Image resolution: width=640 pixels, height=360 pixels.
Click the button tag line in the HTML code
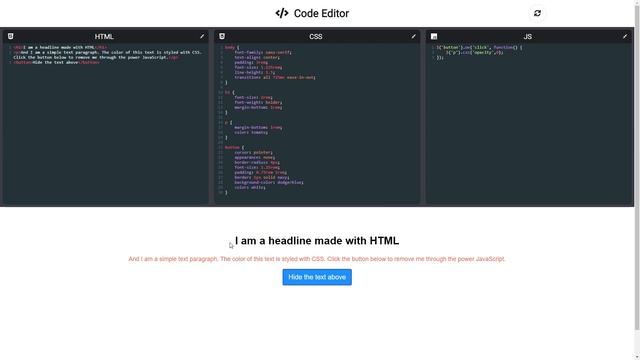pos(56,62)
